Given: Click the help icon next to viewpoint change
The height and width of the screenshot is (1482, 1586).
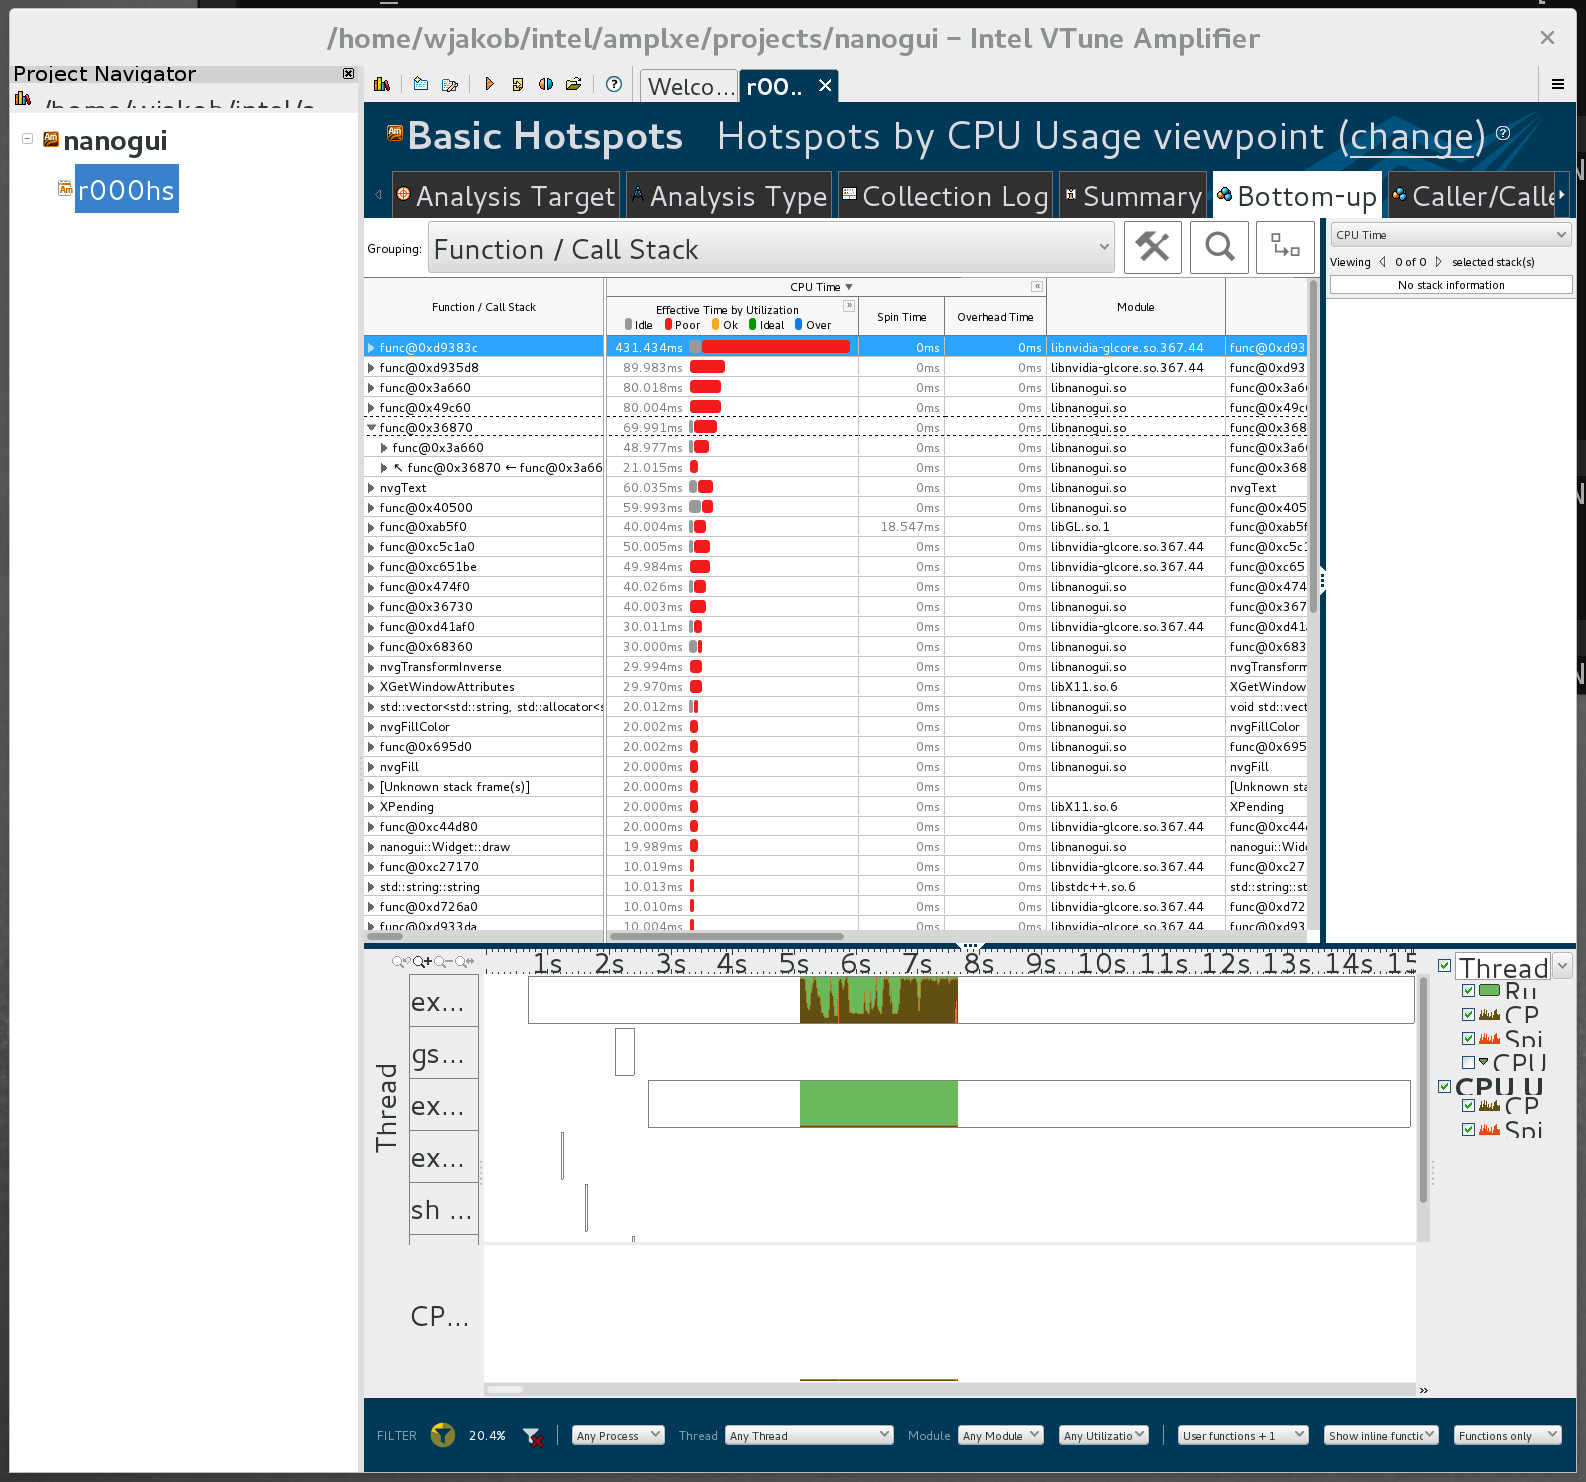Looking at the screenshot, I should click(1502, 133).
